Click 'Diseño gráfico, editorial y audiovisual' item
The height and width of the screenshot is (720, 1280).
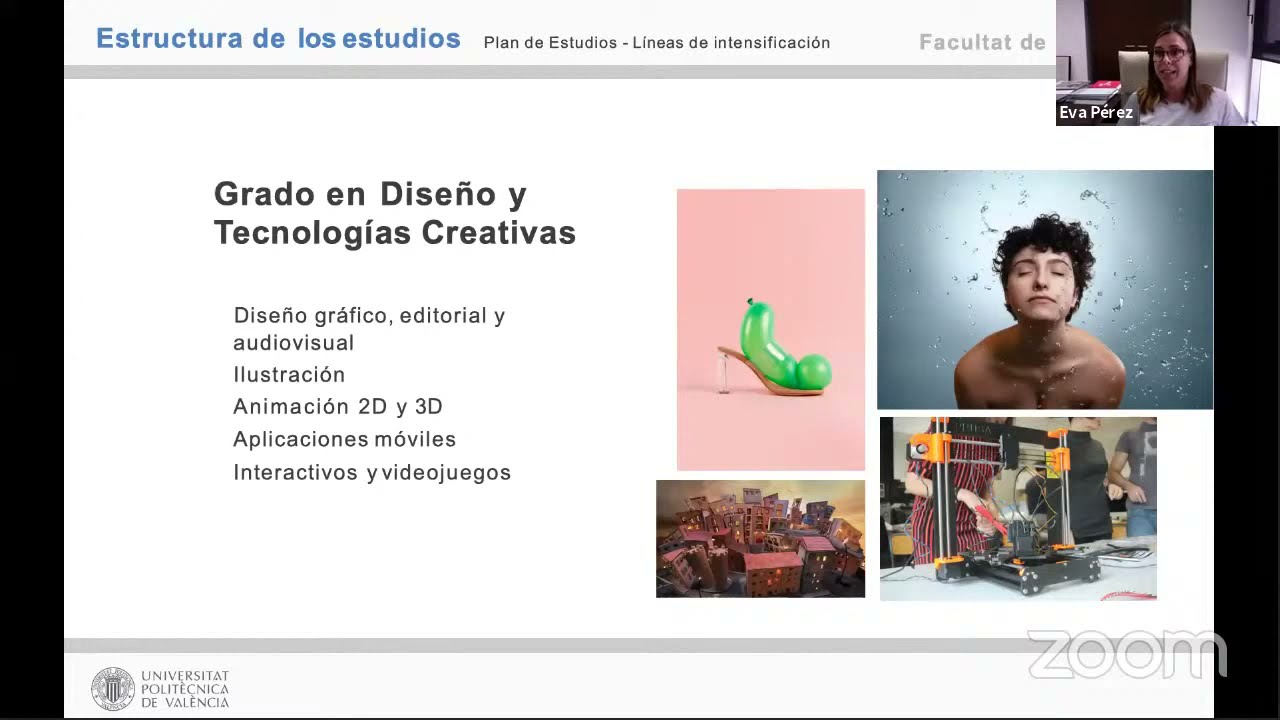click(x=369, y=329)
